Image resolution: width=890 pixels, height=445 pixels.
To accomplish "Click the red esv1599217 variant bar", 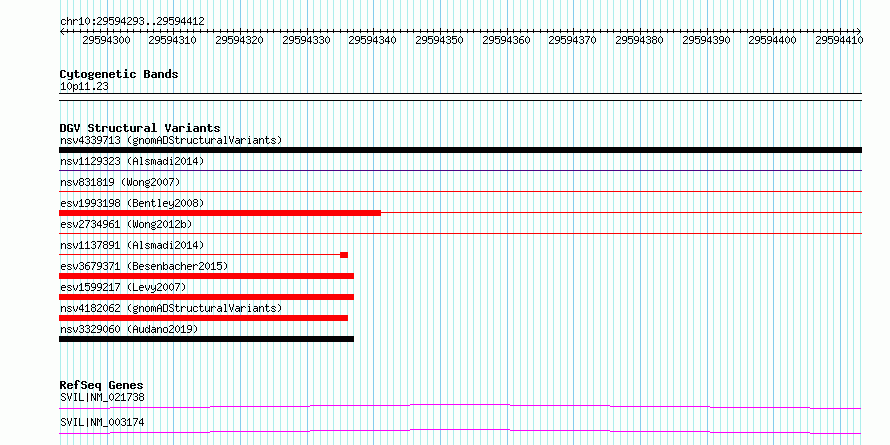I will click(x=206, y=297).
